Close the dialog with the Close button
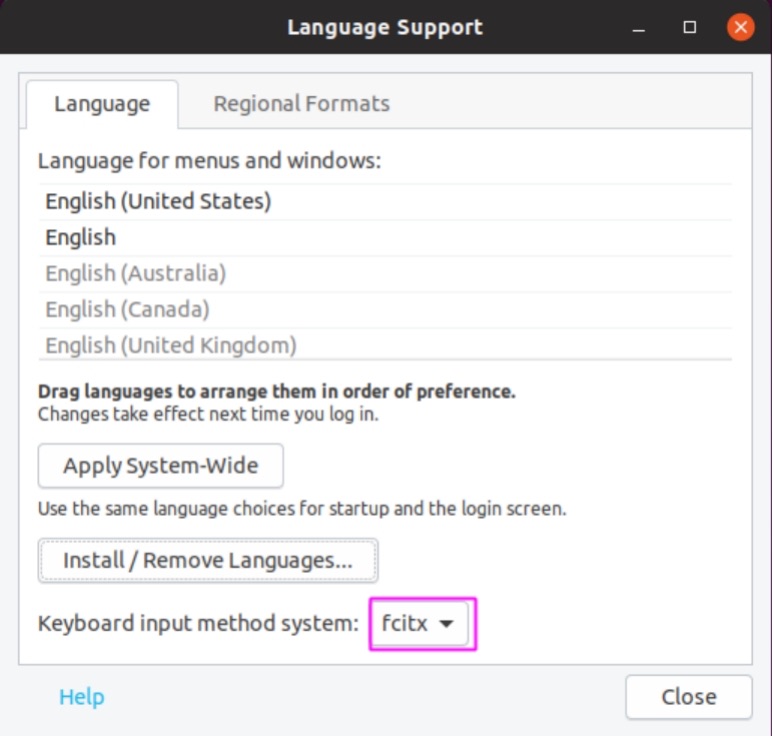The height and width of the screenshot is (736, 774). (x=689, y=697)
